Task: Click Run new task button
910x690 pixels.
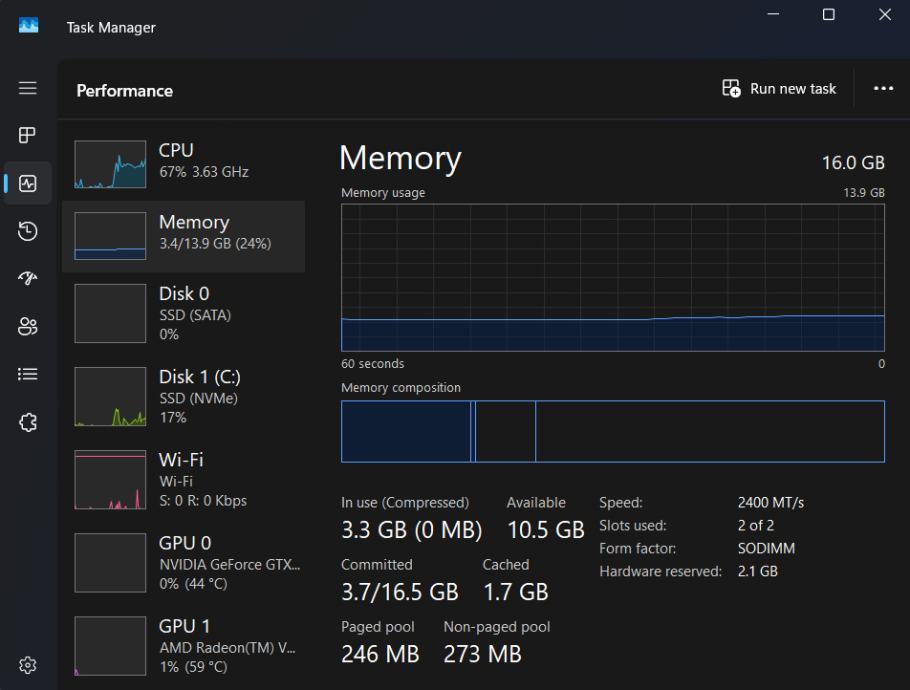Action: point(780,89)
